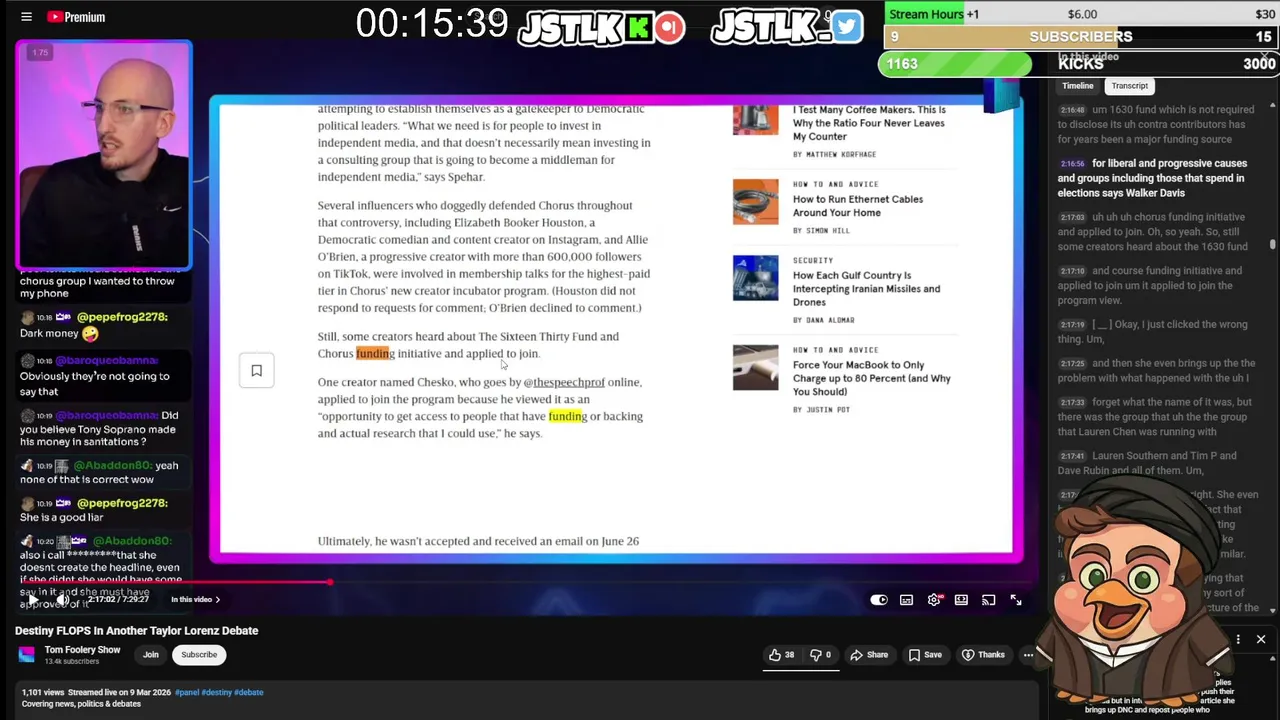Close the In this video panel

[x=1266, y=57]
